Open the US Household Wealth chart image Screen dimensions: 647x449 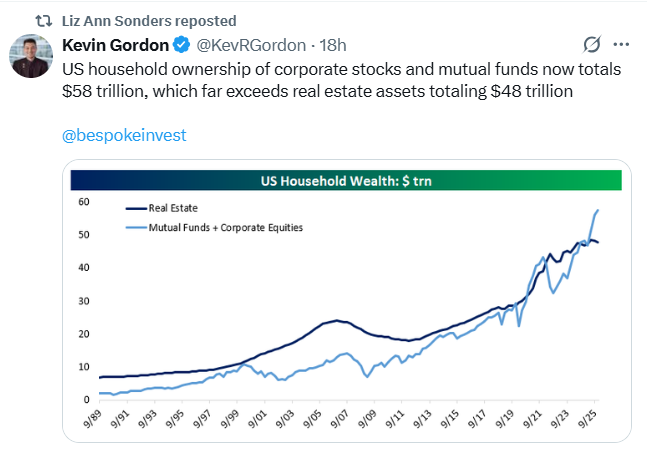(347, 301)
